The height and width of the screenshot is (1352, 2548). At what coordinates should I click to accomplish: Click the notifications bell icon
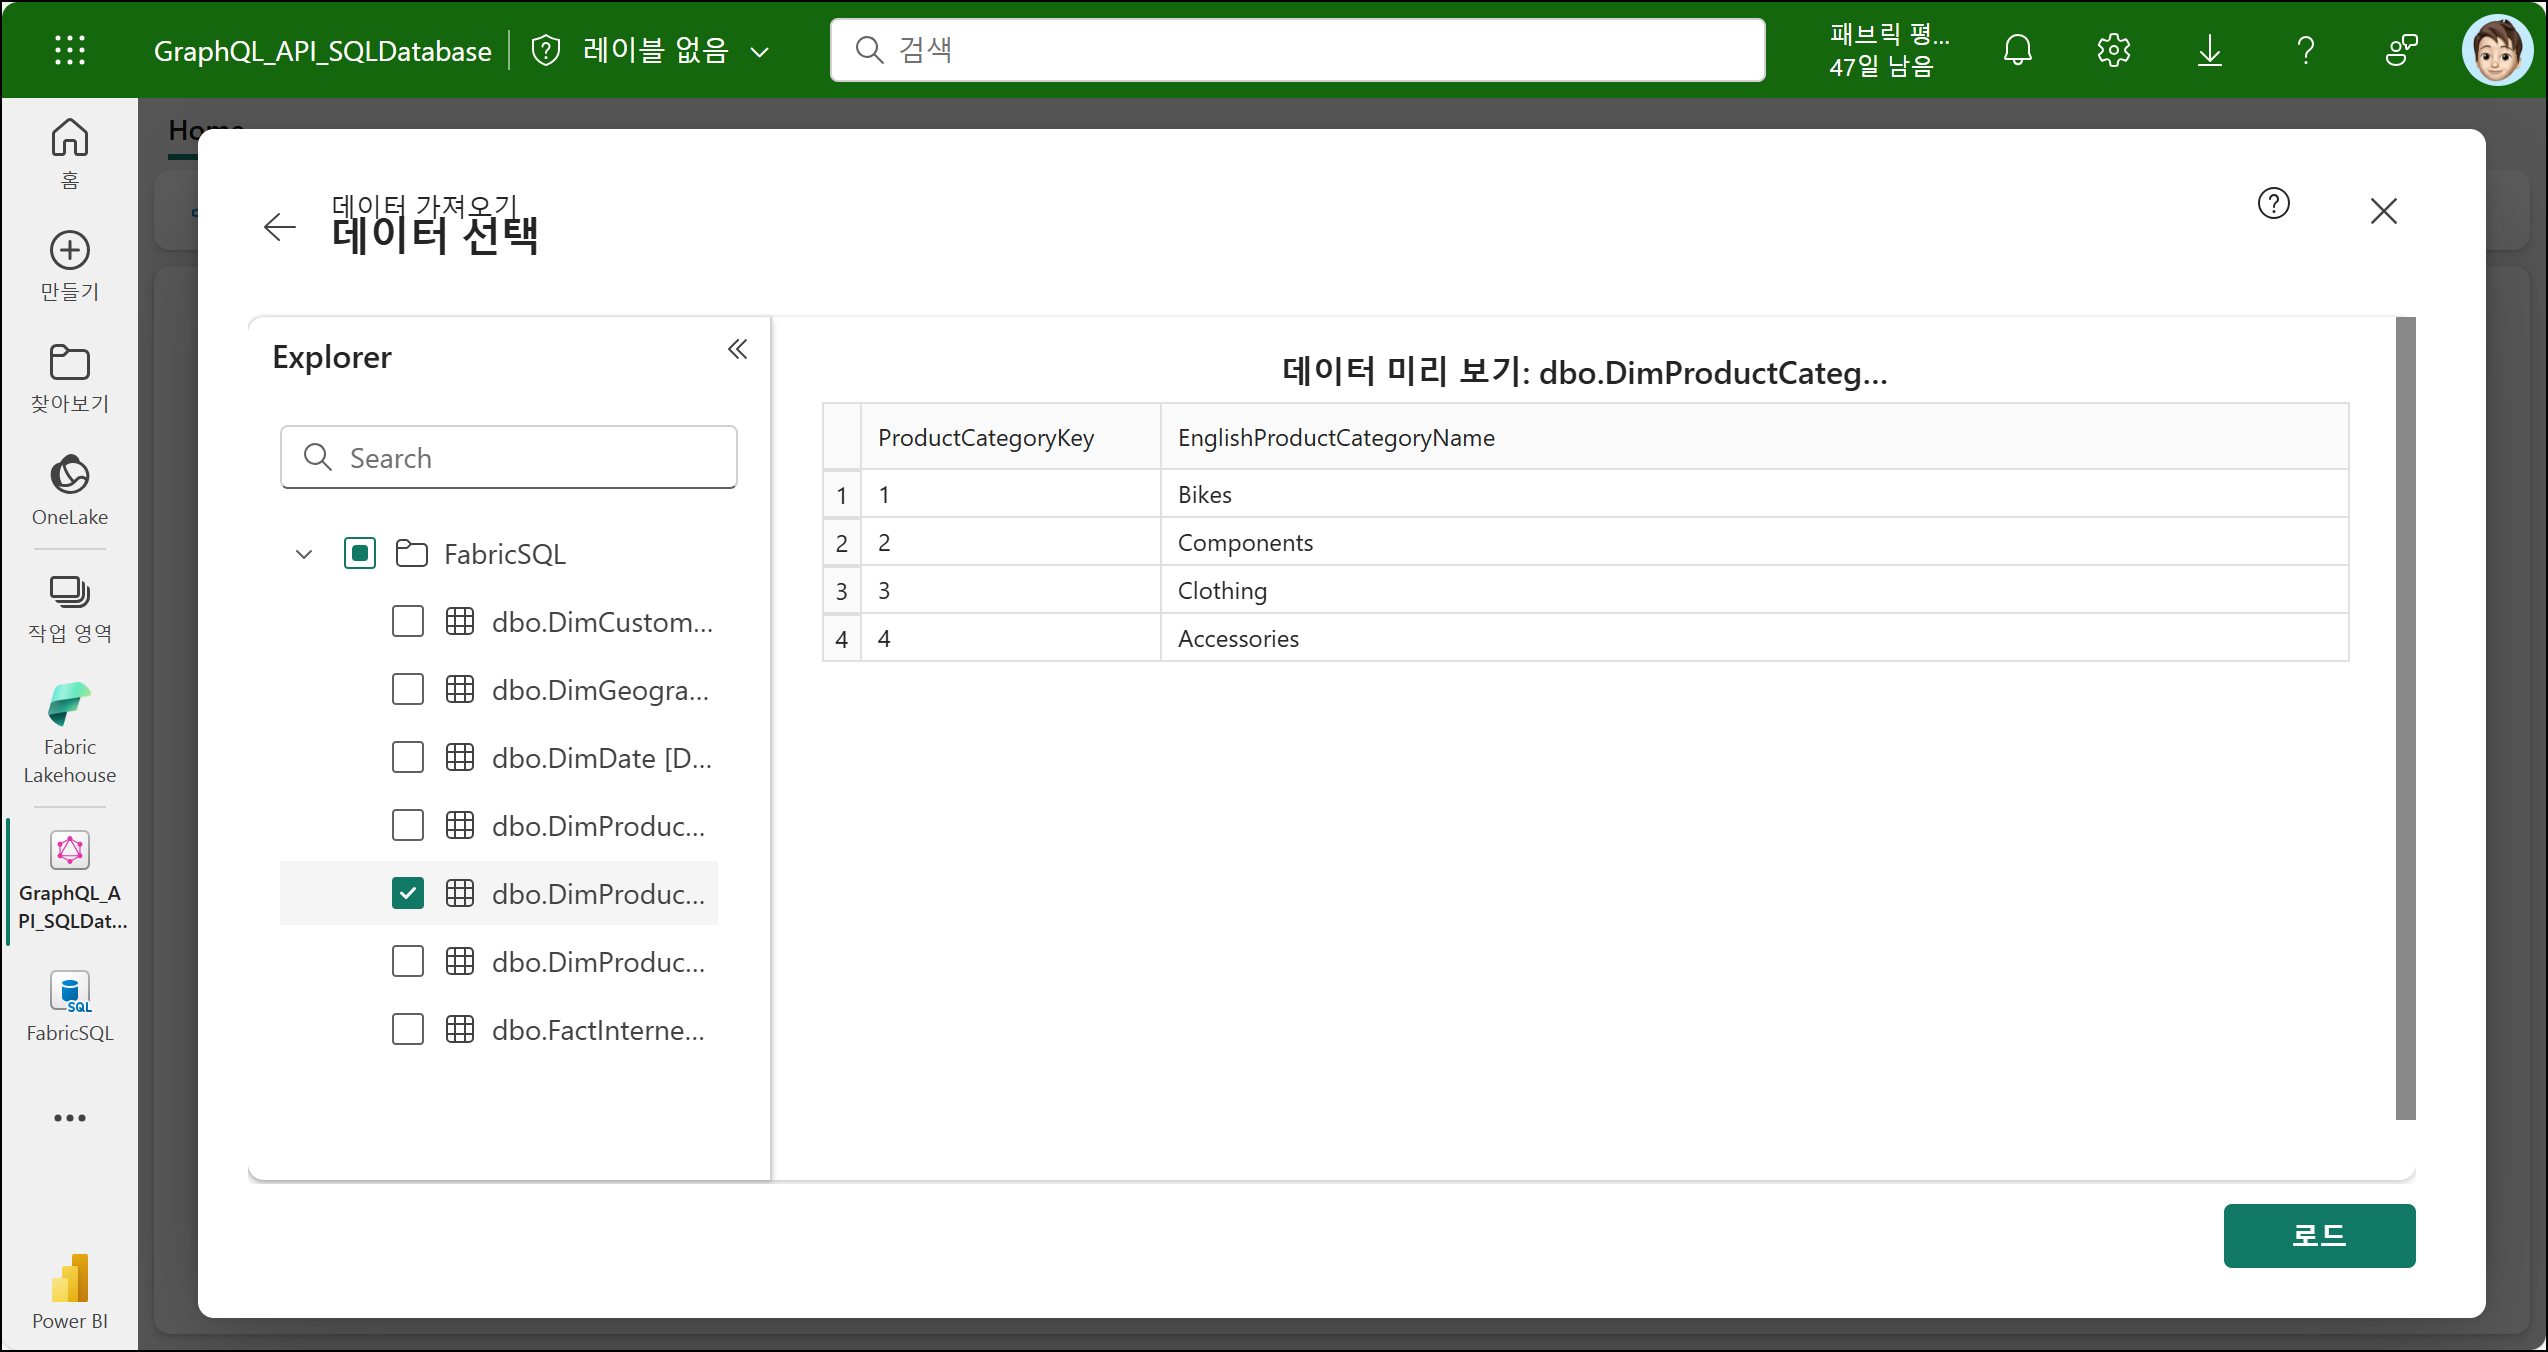click(2018, 50)
